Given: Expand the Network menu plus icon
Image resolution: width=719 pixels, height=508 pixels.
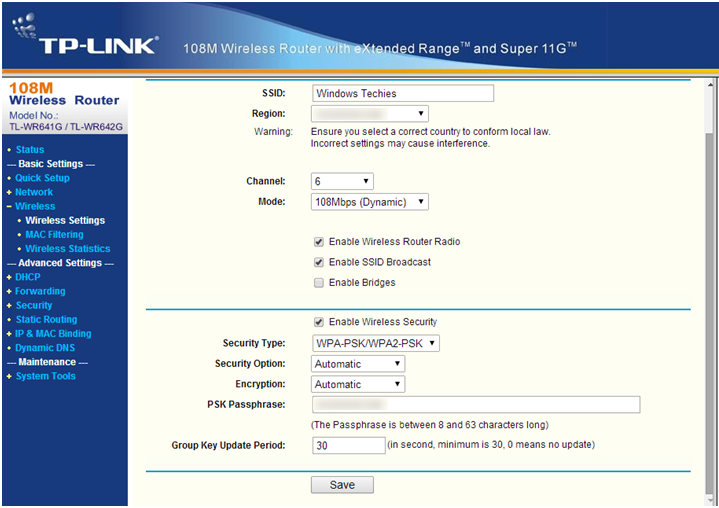Looking at the screenshot, I should (x=9, y=192).
